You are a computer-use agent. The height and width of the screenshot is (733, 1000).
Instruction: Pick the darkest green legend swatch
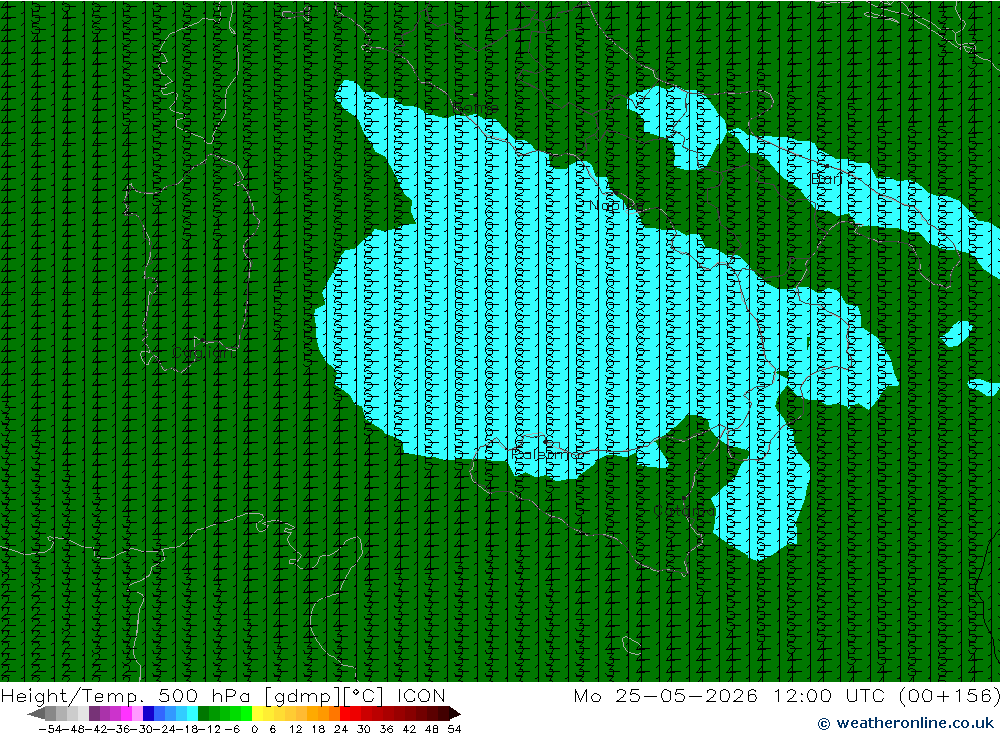203,713
